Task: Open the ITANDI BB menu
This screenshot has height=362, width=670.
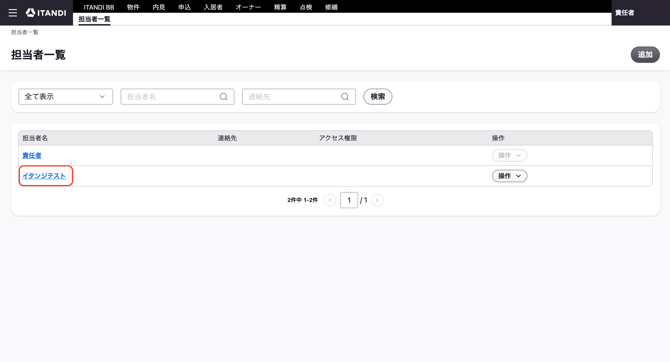Action: (99, 7)
